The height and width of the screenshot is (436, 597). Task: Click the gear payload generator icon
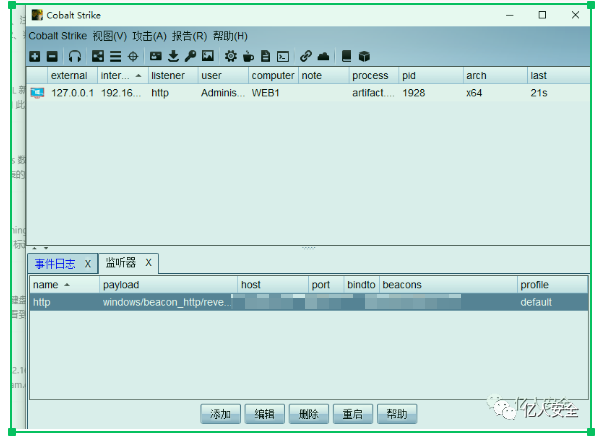click(x=230, y=56)
